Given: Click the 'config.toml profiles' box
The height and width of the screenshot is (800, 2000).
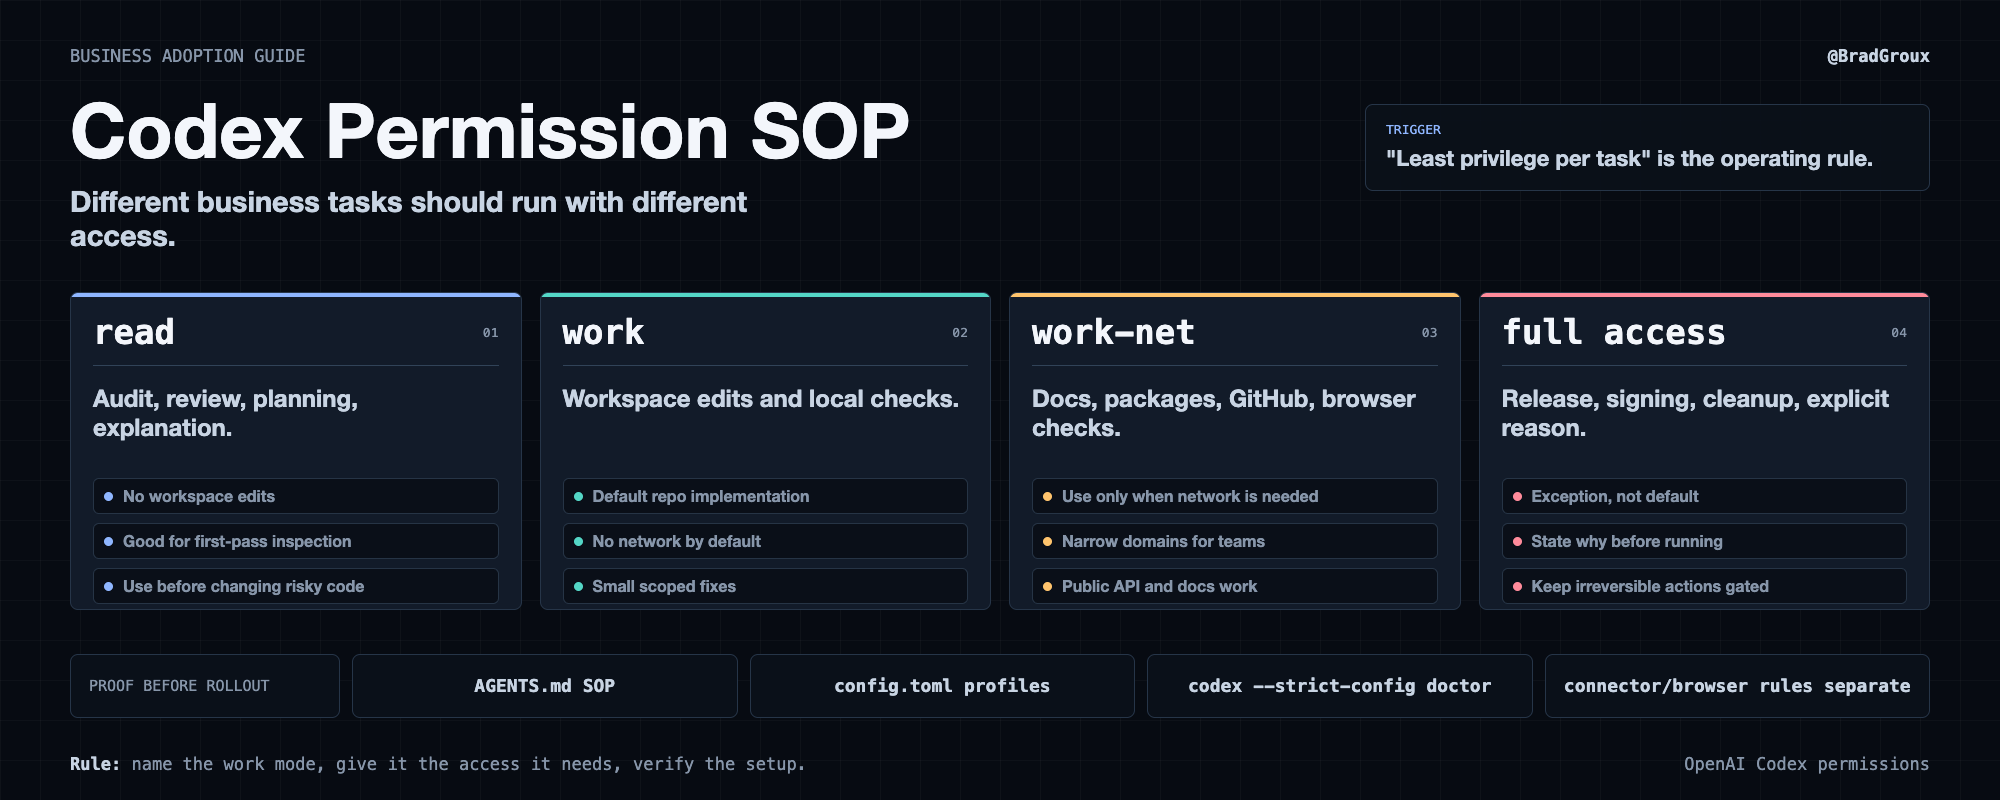Looking at the screenshot, I should click(x=942, y=686).
